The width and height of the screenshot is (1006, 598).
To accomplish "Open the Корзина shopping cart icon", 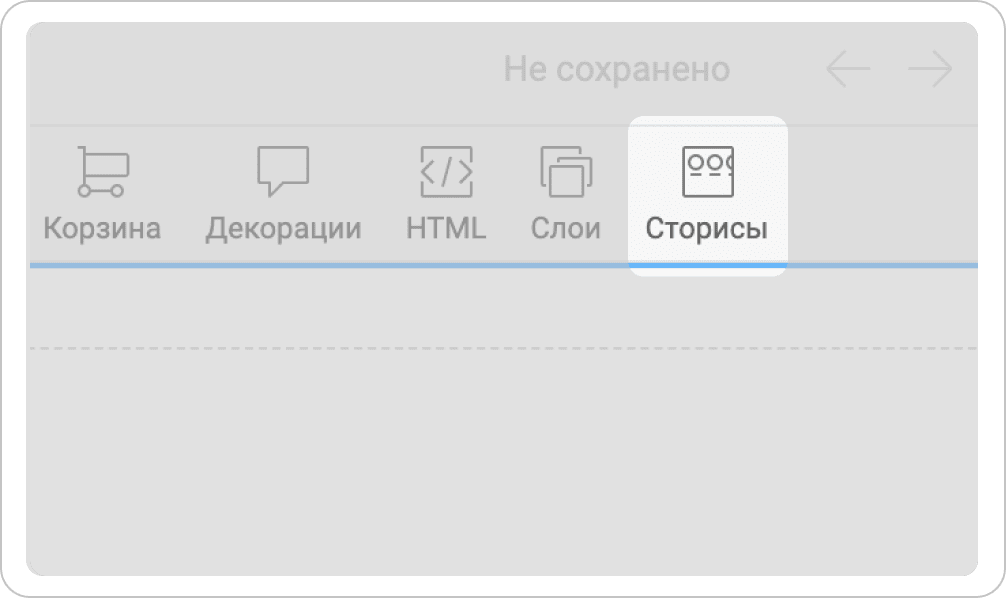I will pyautogui.click(x=103, y=171).
